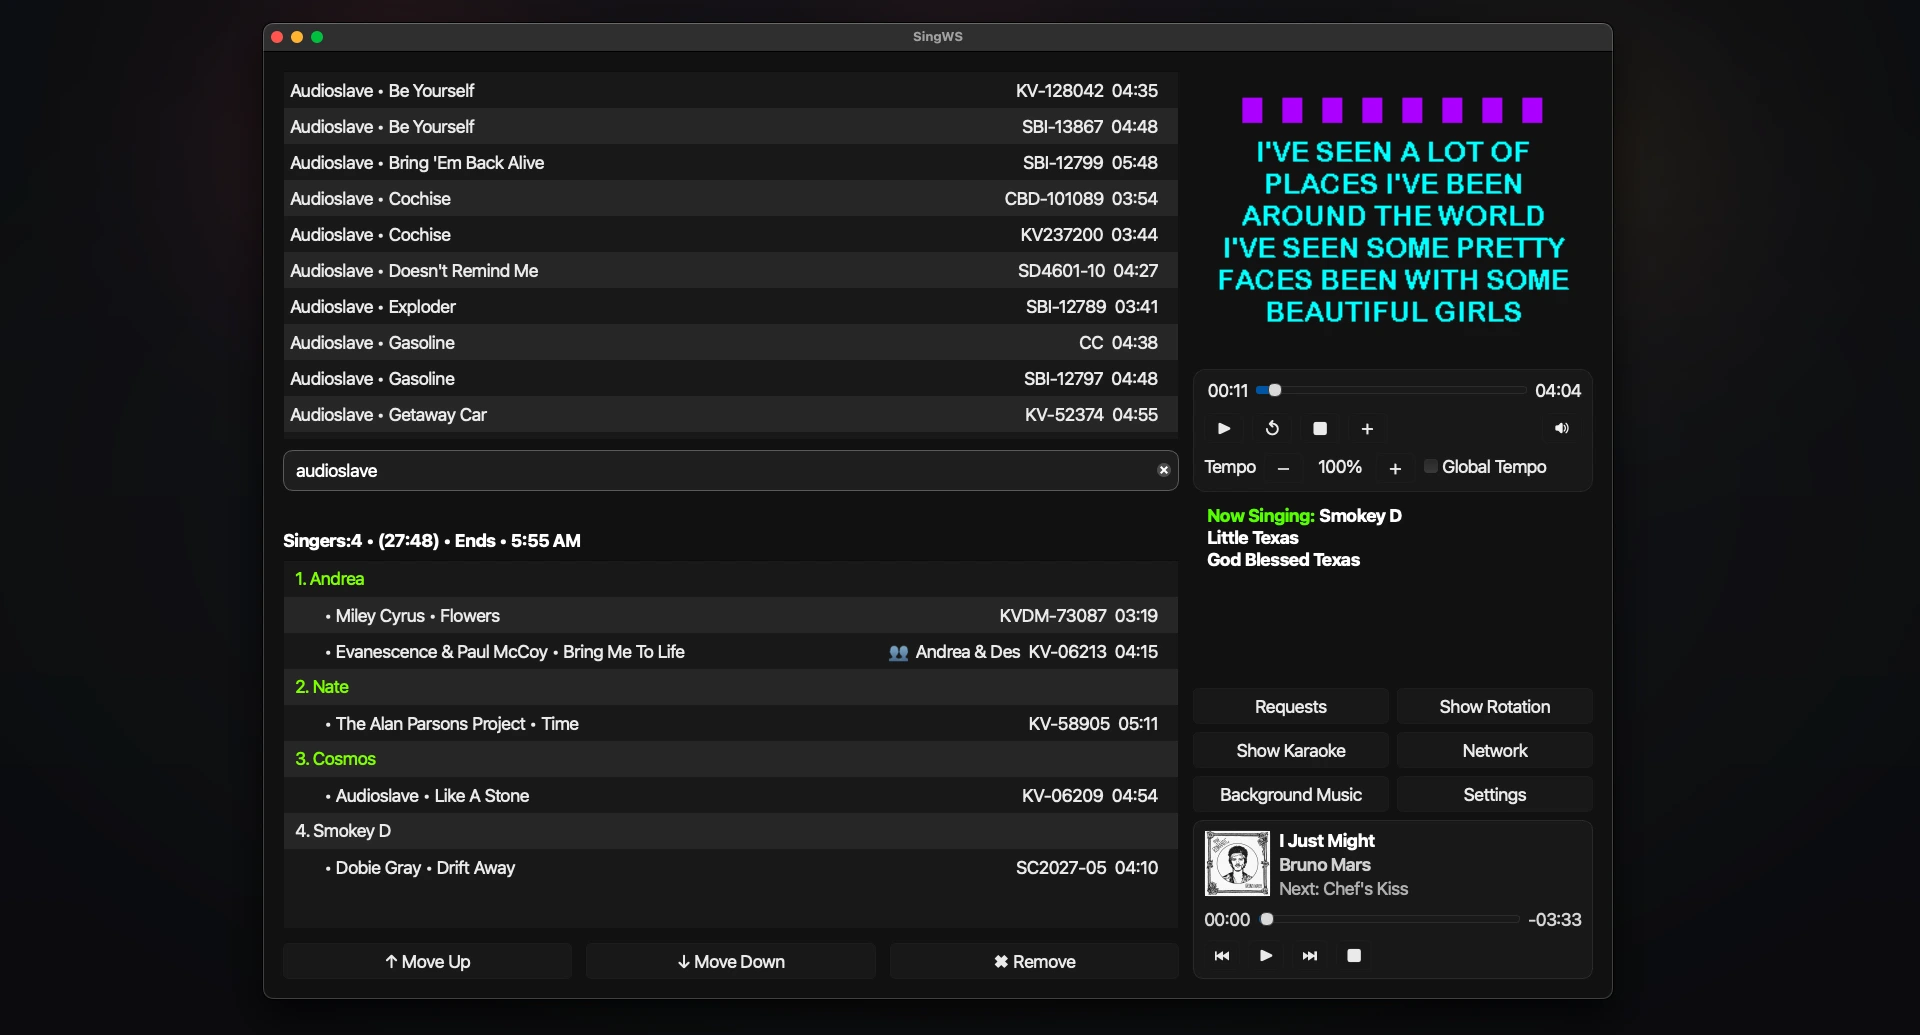Play the background music track
This screenshot has width=1920, height=1035.
1266,956
